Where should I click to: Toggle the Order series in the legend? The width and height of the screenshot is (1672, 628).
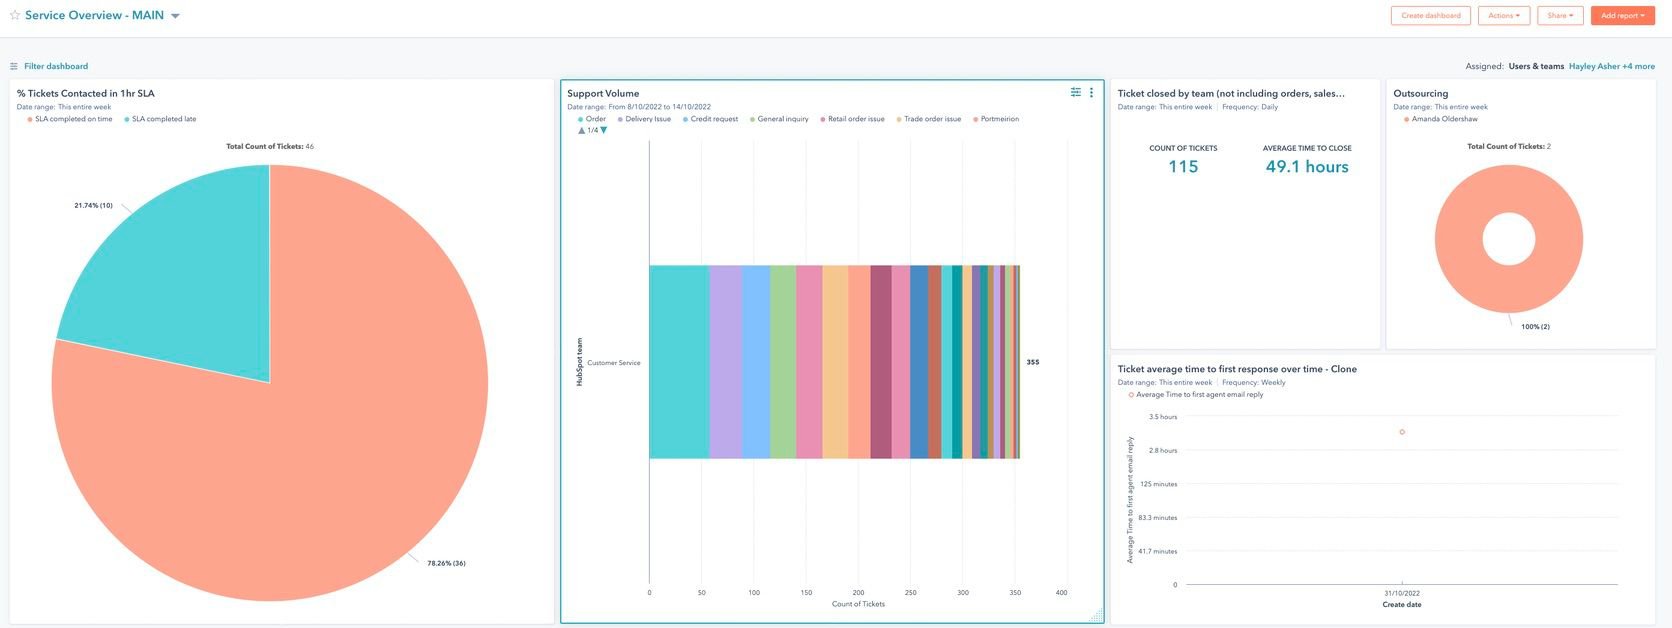click(595, 119)
